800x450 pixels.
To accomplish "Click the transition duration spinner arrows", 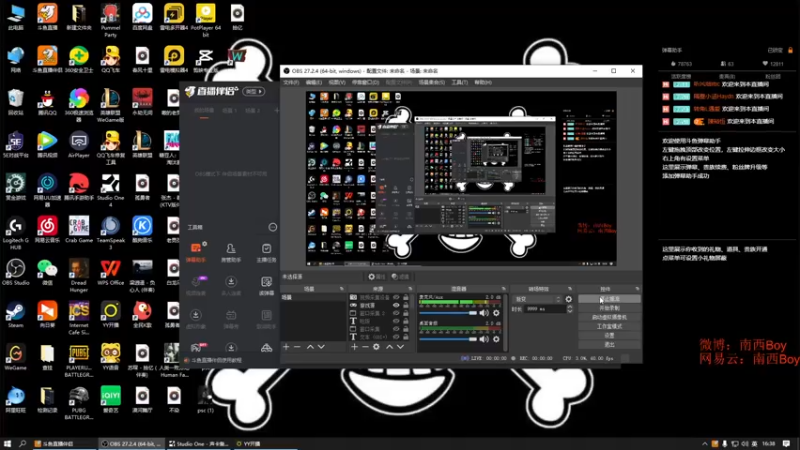I will 569,309.
